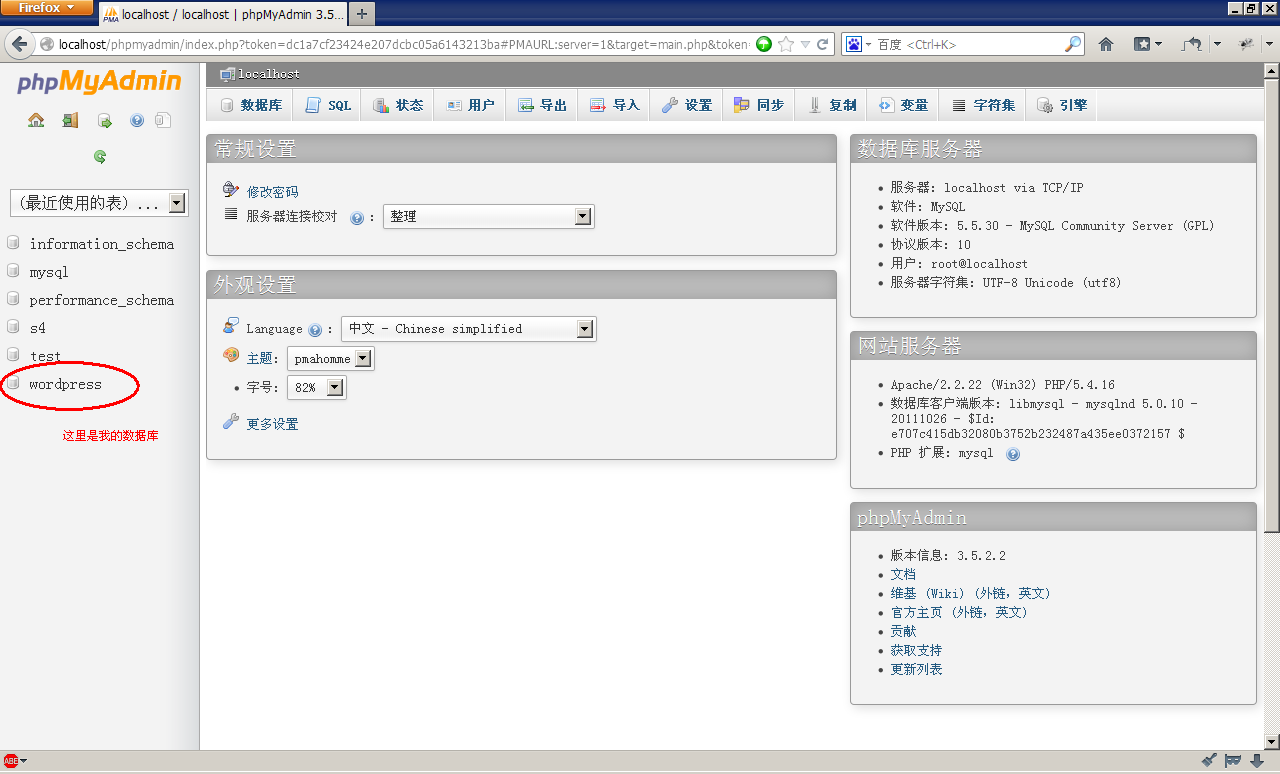Open the search engine selector paw dropdown

point(858,44)
